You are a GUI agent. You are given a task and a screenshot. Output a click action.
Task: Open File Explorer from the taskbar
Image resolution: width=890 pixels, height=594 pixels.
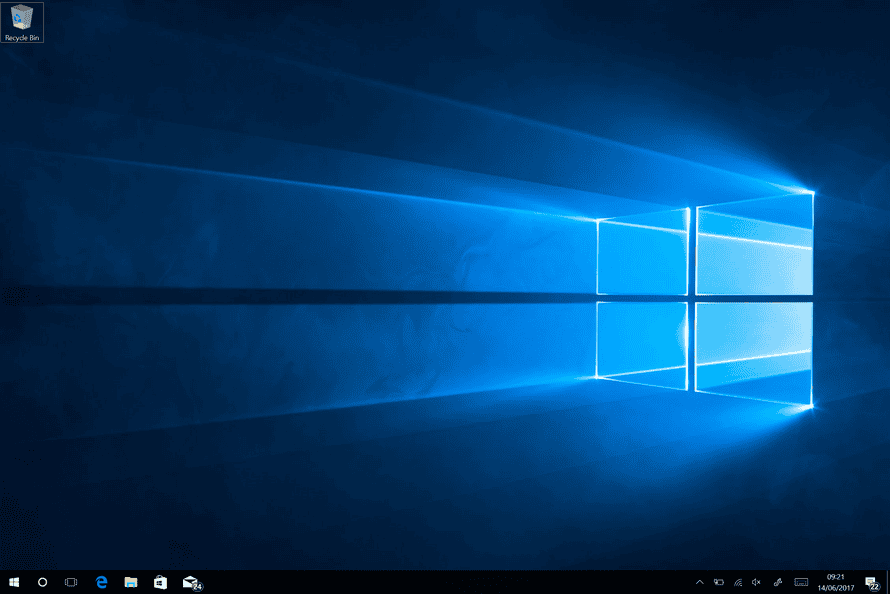[x=130, y=581]
